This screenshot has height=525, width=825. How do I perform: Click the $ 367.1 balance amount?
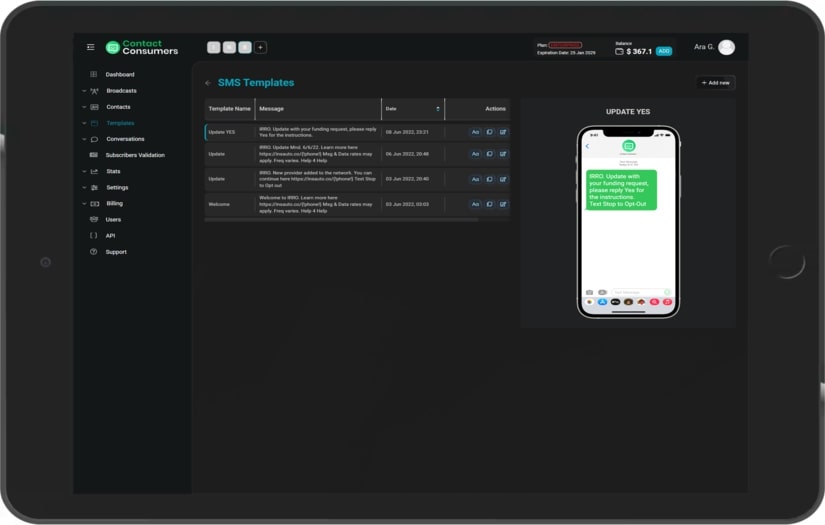(639, 52)
